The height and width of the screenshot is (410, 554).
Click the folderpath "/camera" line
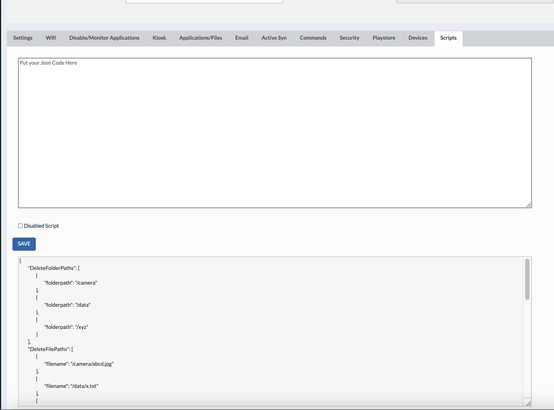71,283
